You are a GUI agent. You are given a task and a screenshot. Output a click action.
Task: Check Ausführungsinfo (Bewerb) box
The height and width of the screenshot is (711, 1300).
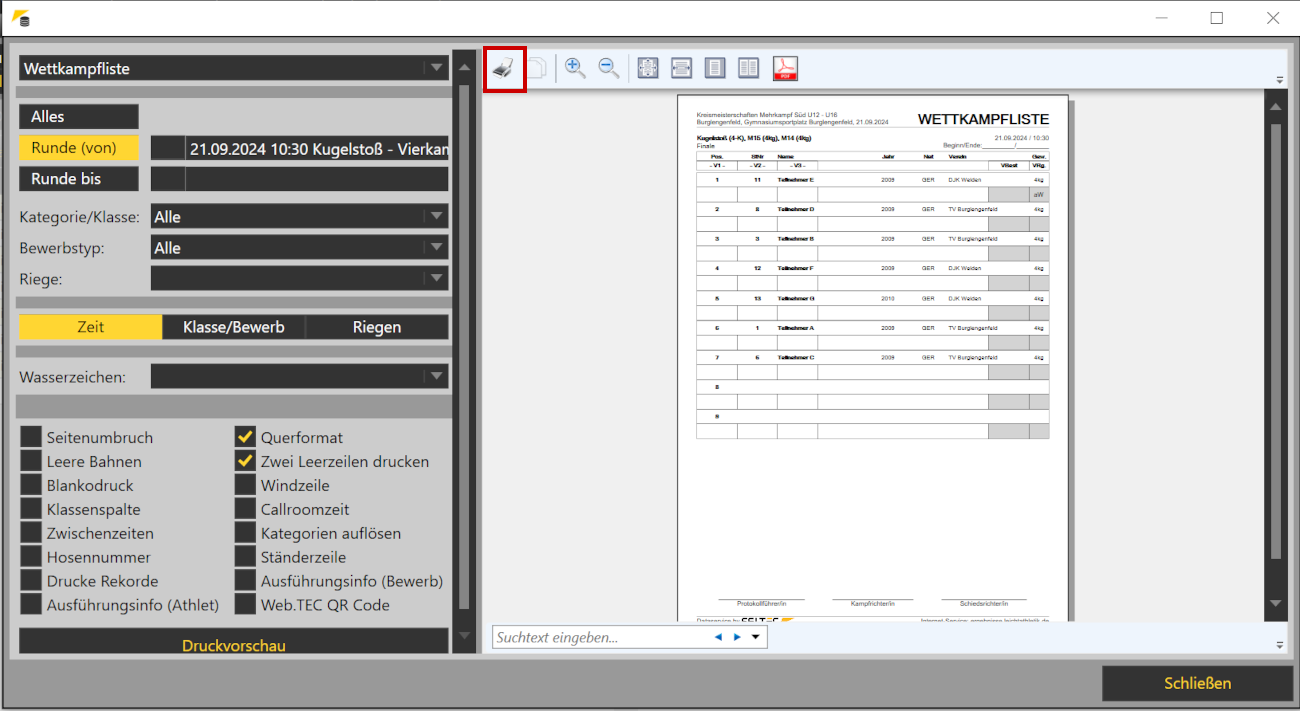(x=245, y=581)
